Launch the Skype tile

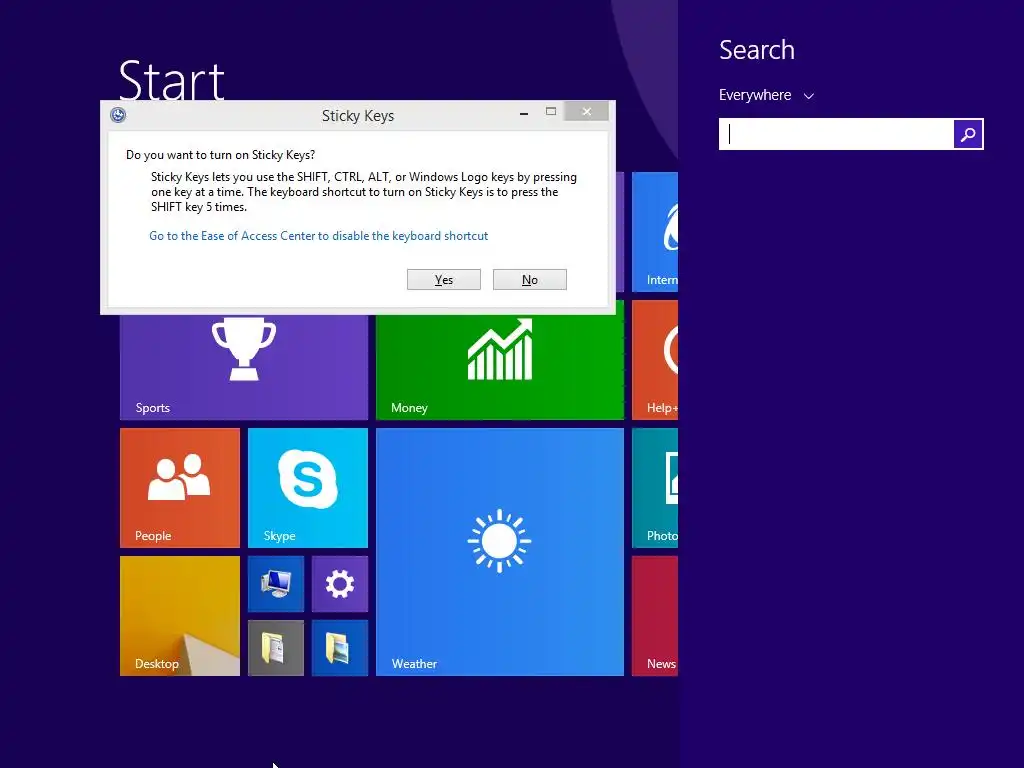point(308,488)
